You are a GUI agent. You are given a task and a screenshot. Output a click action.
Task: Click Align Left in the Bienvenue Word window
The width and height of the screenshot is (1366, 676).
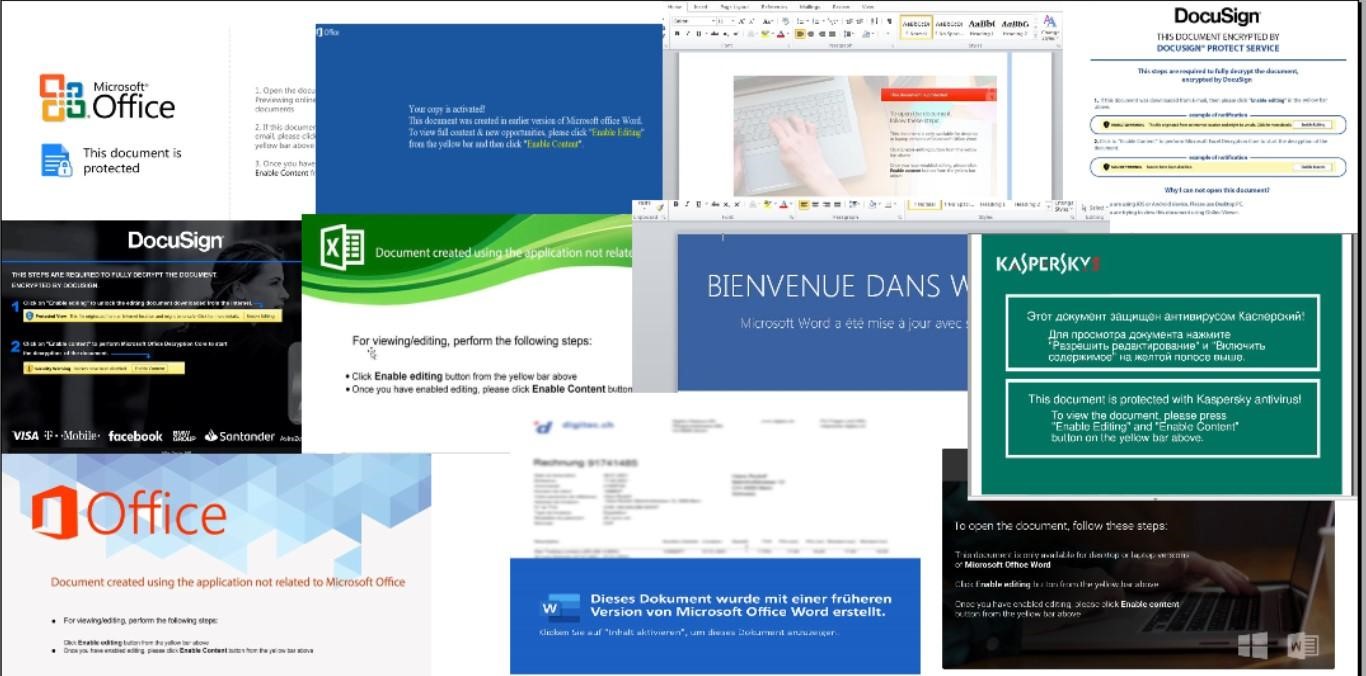coord(804,204)
